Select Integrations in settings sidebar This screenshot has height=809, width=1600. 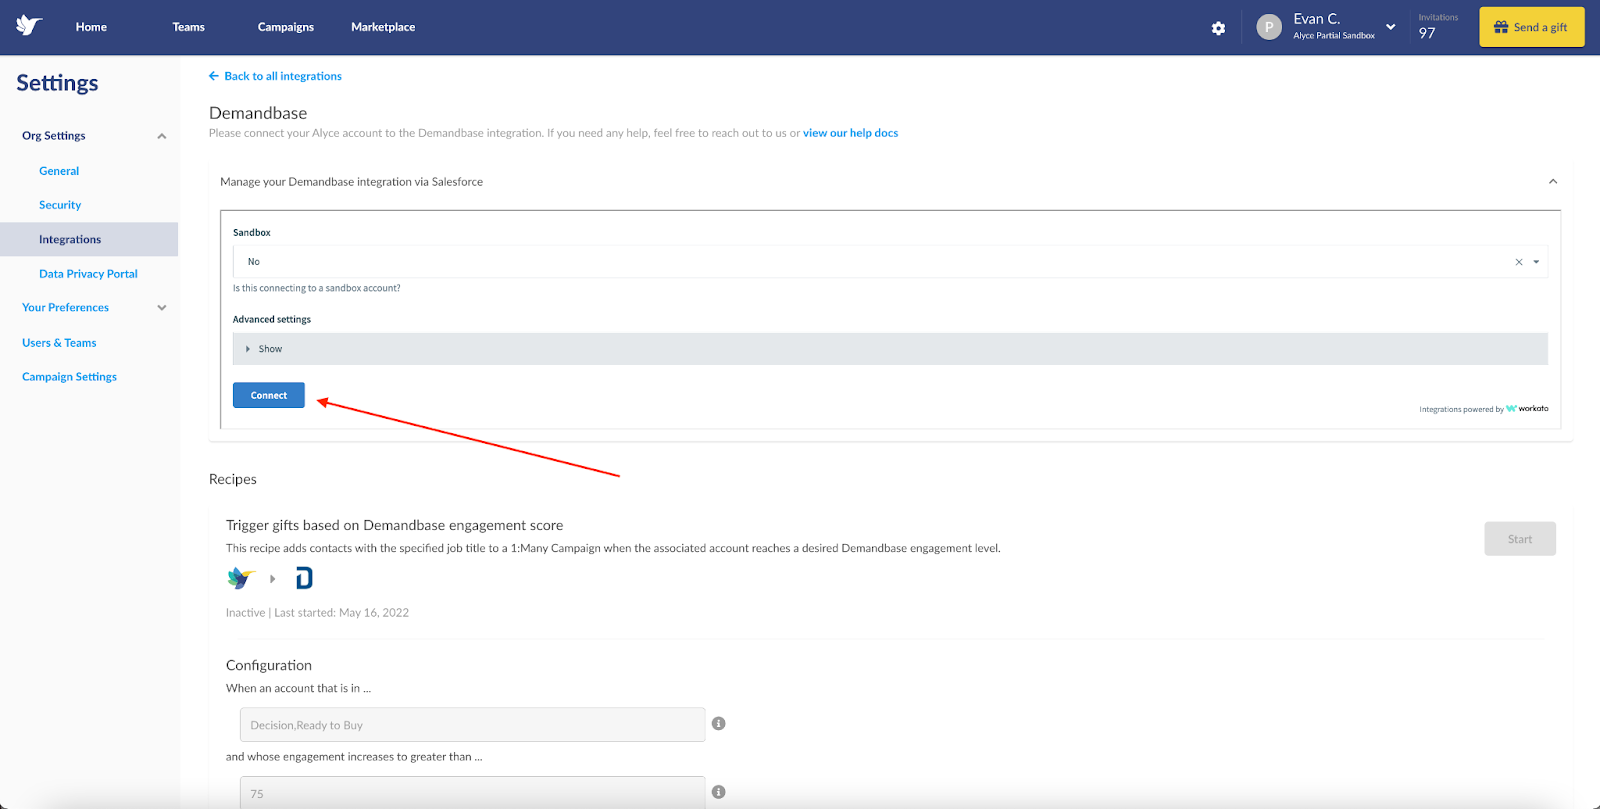pyautogui.click(x=89, y=240)
